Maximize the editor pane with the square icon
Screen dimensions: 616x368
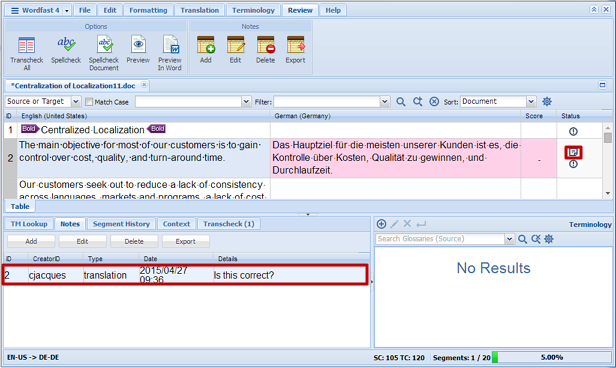(x=602, y=85)
